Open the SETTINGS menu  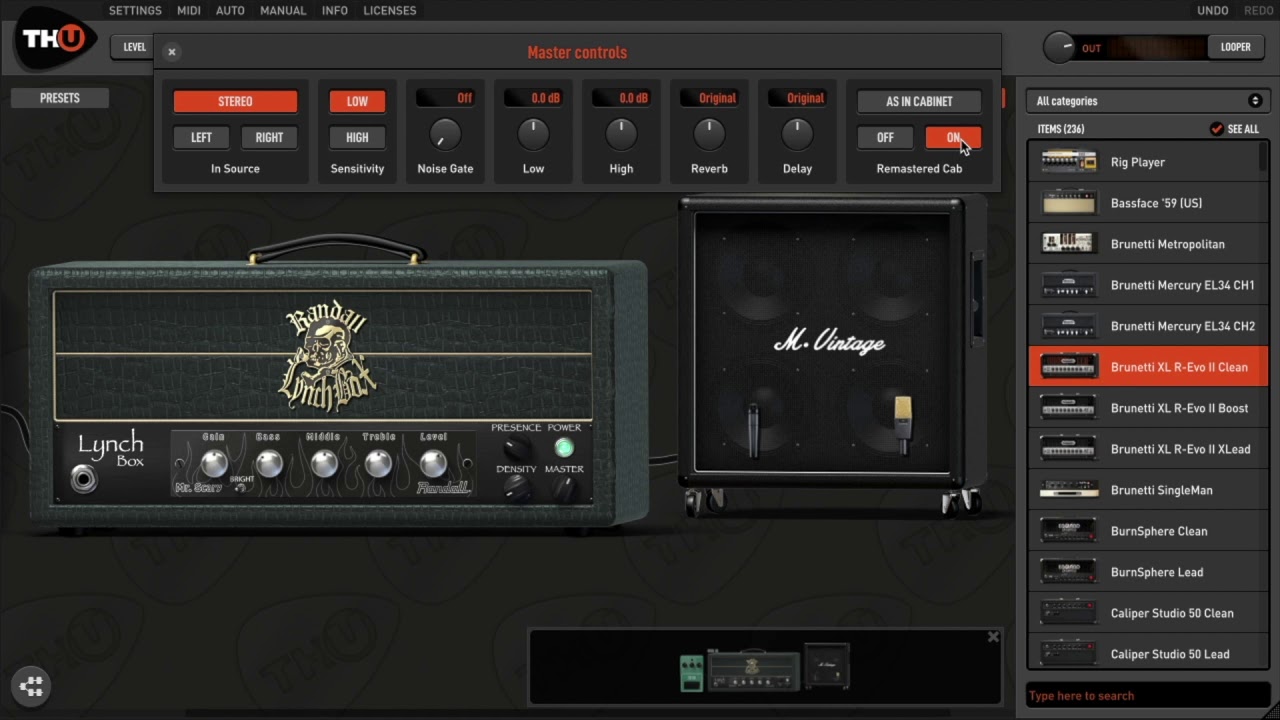[x=135, y=10]
